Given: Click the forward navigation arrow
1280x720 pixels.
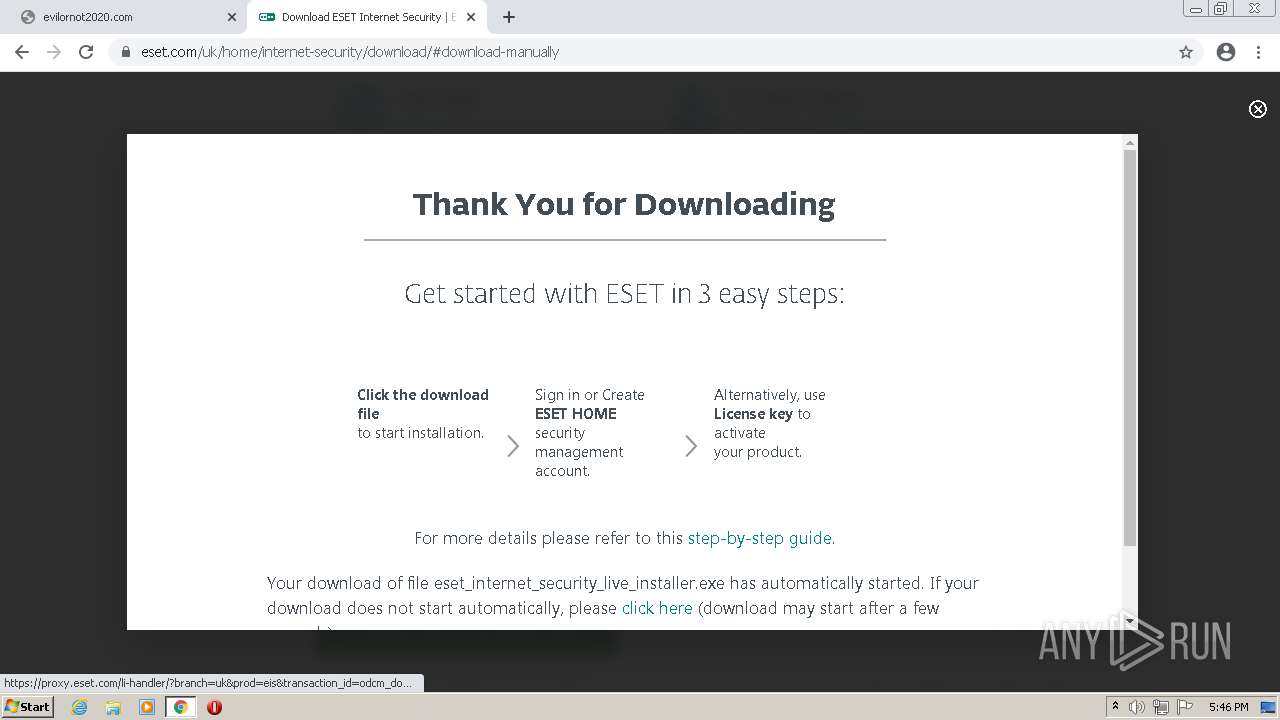Looking at the screenshot, I should point(54,52).
